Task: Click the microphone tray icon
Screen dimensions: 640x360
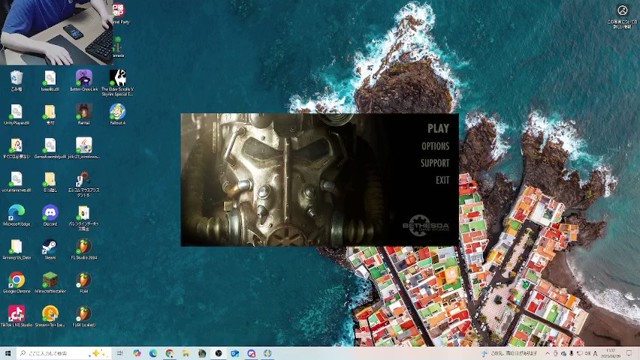Action: pyautogui.click(x=571, y=353)
